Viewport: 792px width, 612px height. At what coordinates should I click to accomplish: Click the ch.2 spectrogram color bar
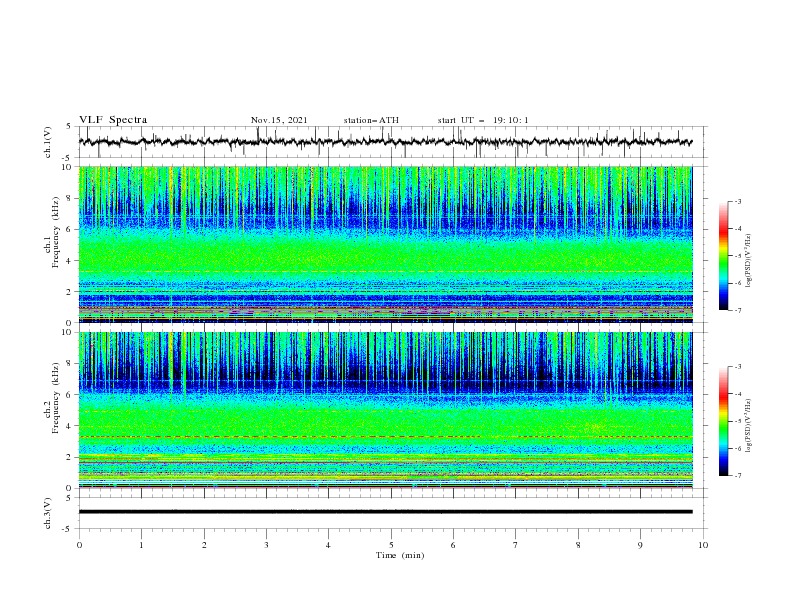click(724, 421)
